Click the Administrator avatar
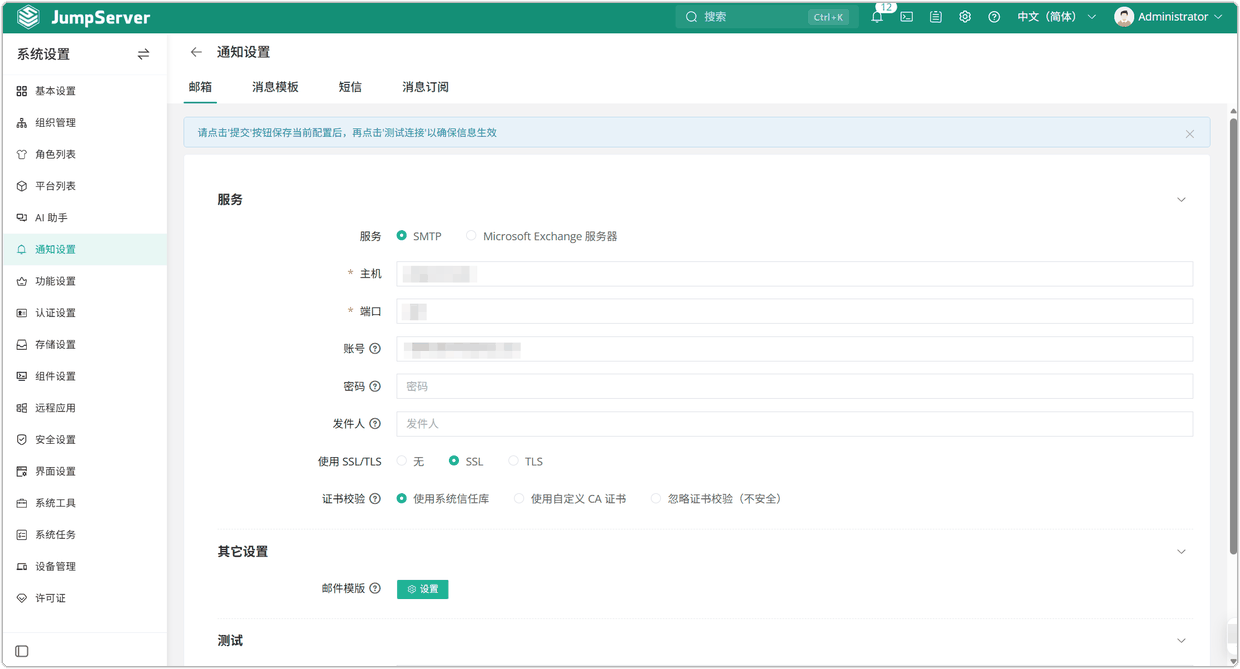The image size is (1240, 669). pyautogui.click(x=1124, y=17)
